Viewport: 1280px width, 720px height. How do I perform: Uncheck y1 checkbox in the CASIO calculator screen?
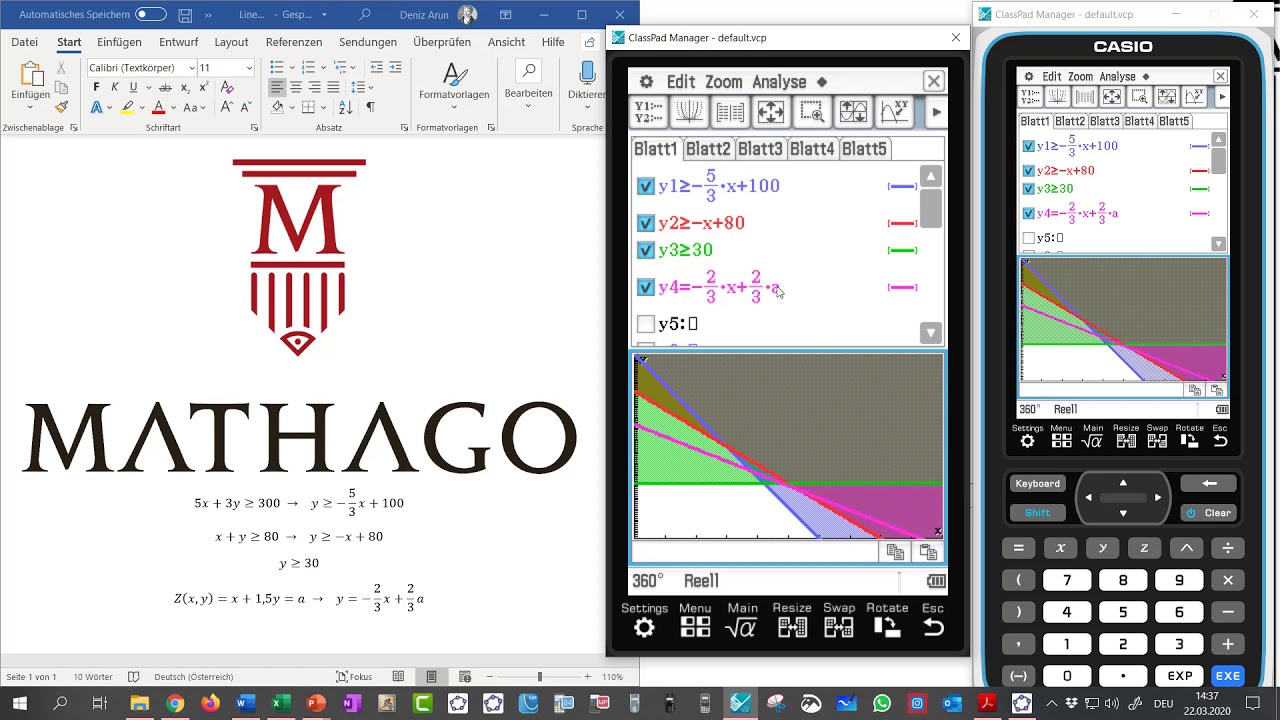pos(1028,146)
